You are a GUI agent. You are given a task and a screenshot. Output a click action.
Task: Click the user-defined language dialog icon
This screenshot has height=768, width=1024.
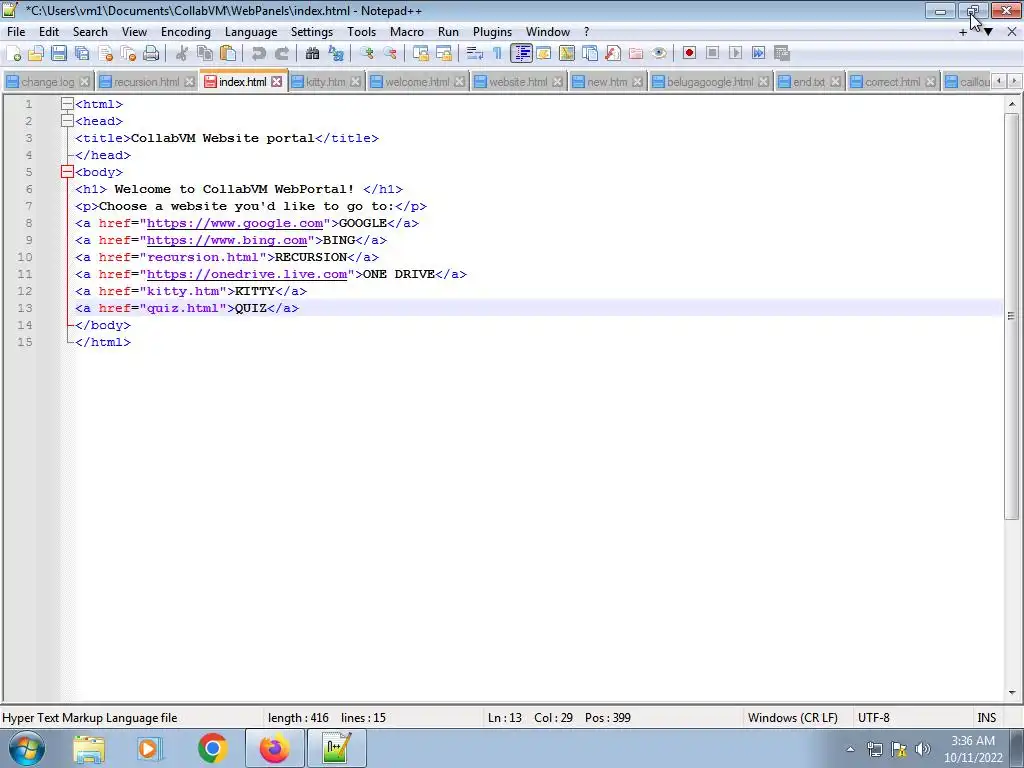pyautogui.click(x=543, y=54)
